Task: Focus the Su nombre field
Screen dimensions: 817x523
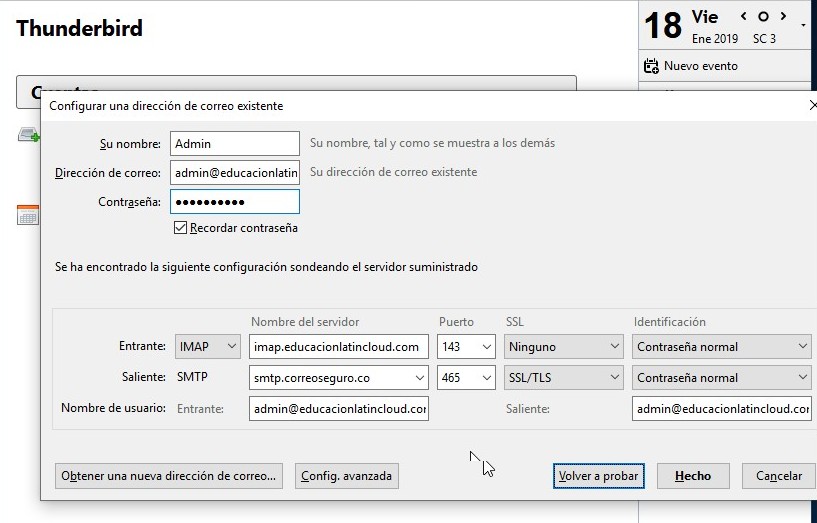Action: coord(235,144)
